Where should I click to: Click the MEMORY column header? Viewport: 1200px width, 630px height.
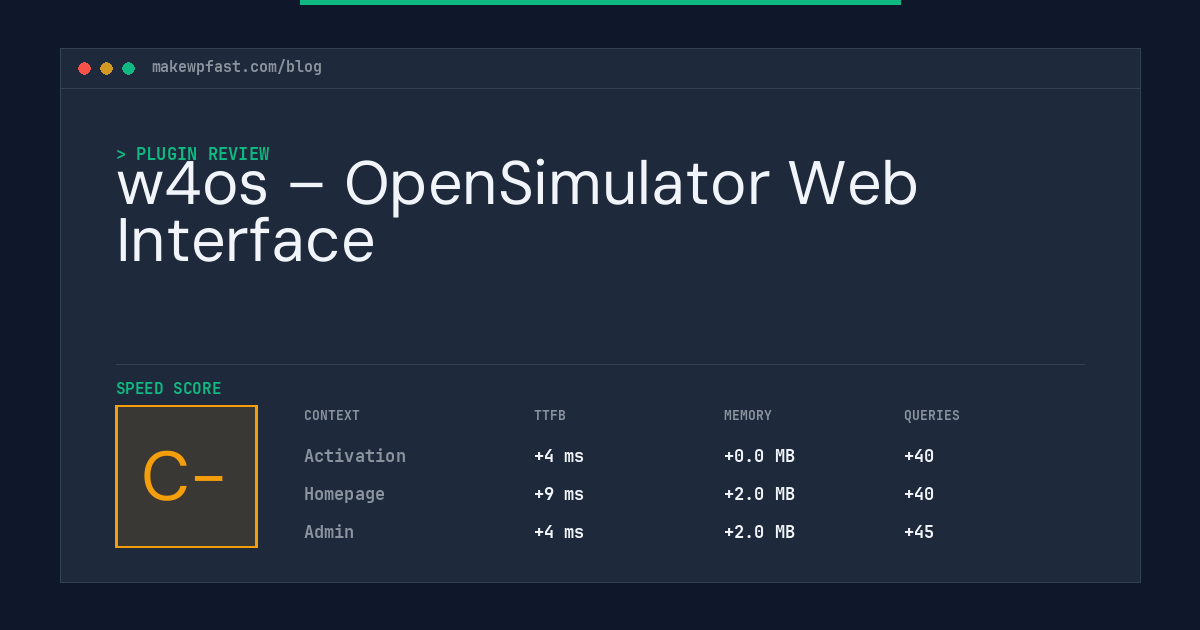pos(748,416)
